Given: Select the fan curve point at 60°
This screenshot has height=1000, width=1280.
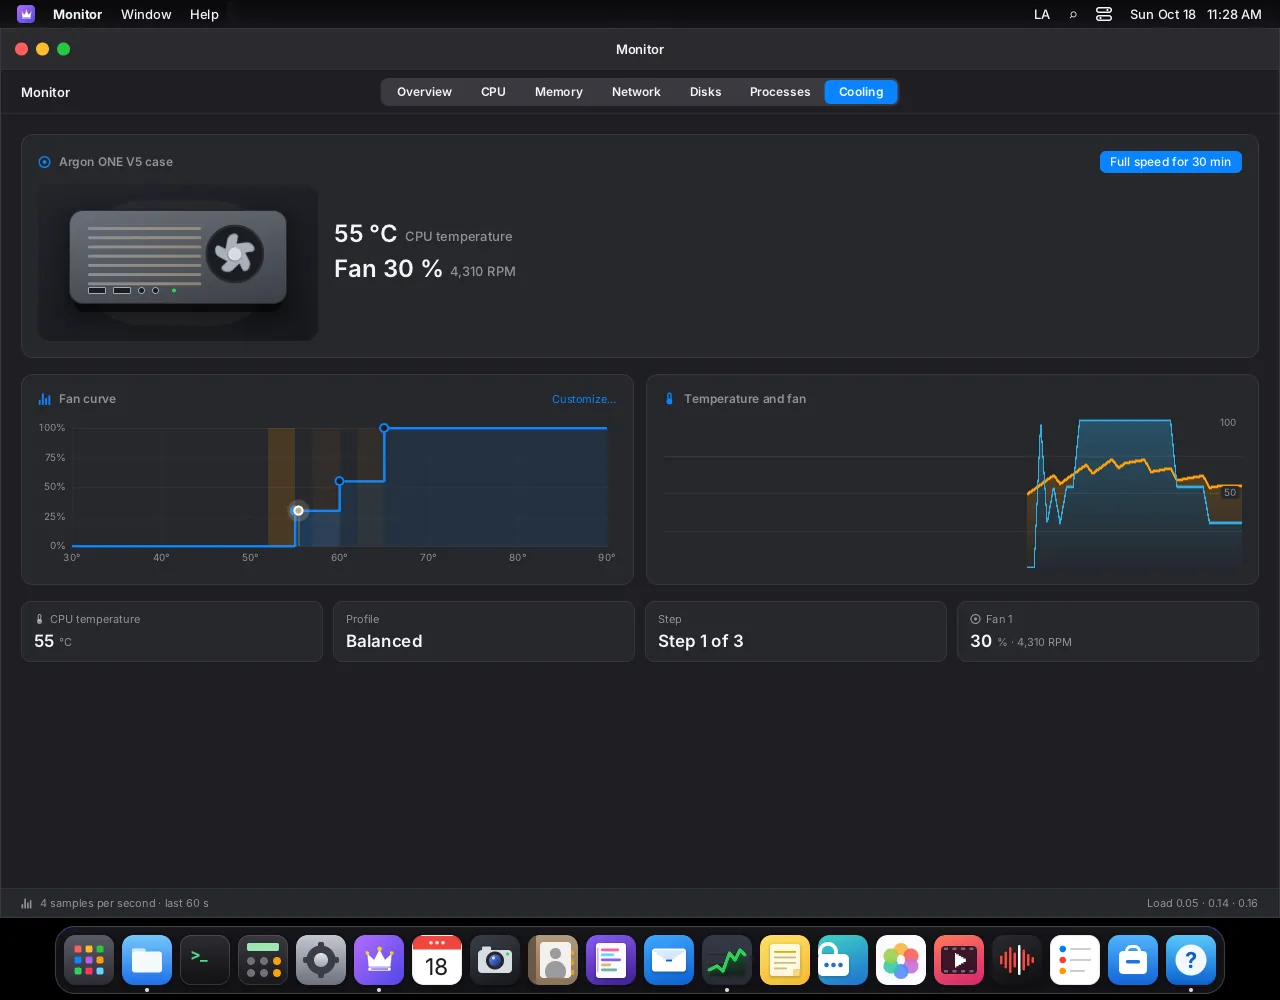Looking at the screenshot, I should coord(340,482).
